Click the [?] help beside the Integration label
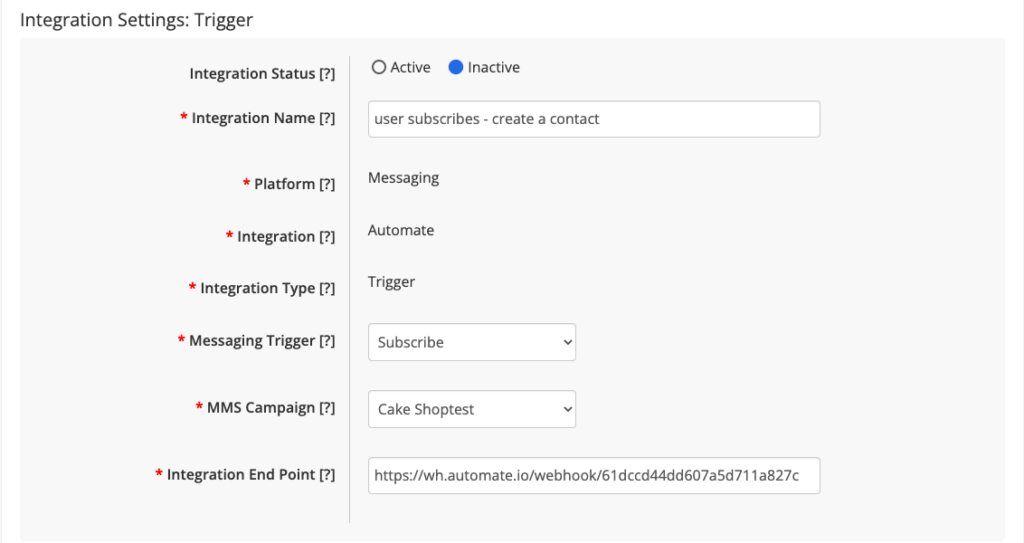 [327, 237]
